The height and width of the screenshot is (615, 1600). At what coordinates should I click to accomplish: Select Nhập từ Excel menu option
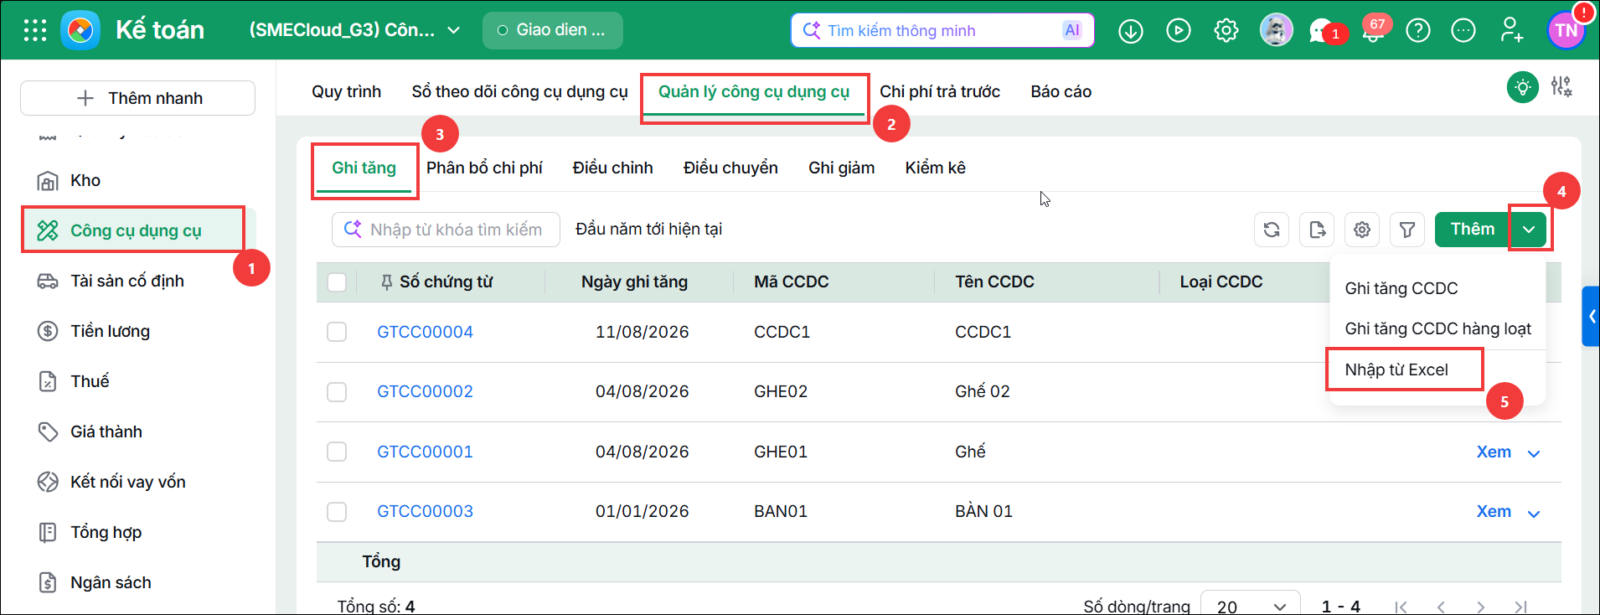tap(1396, 370)
